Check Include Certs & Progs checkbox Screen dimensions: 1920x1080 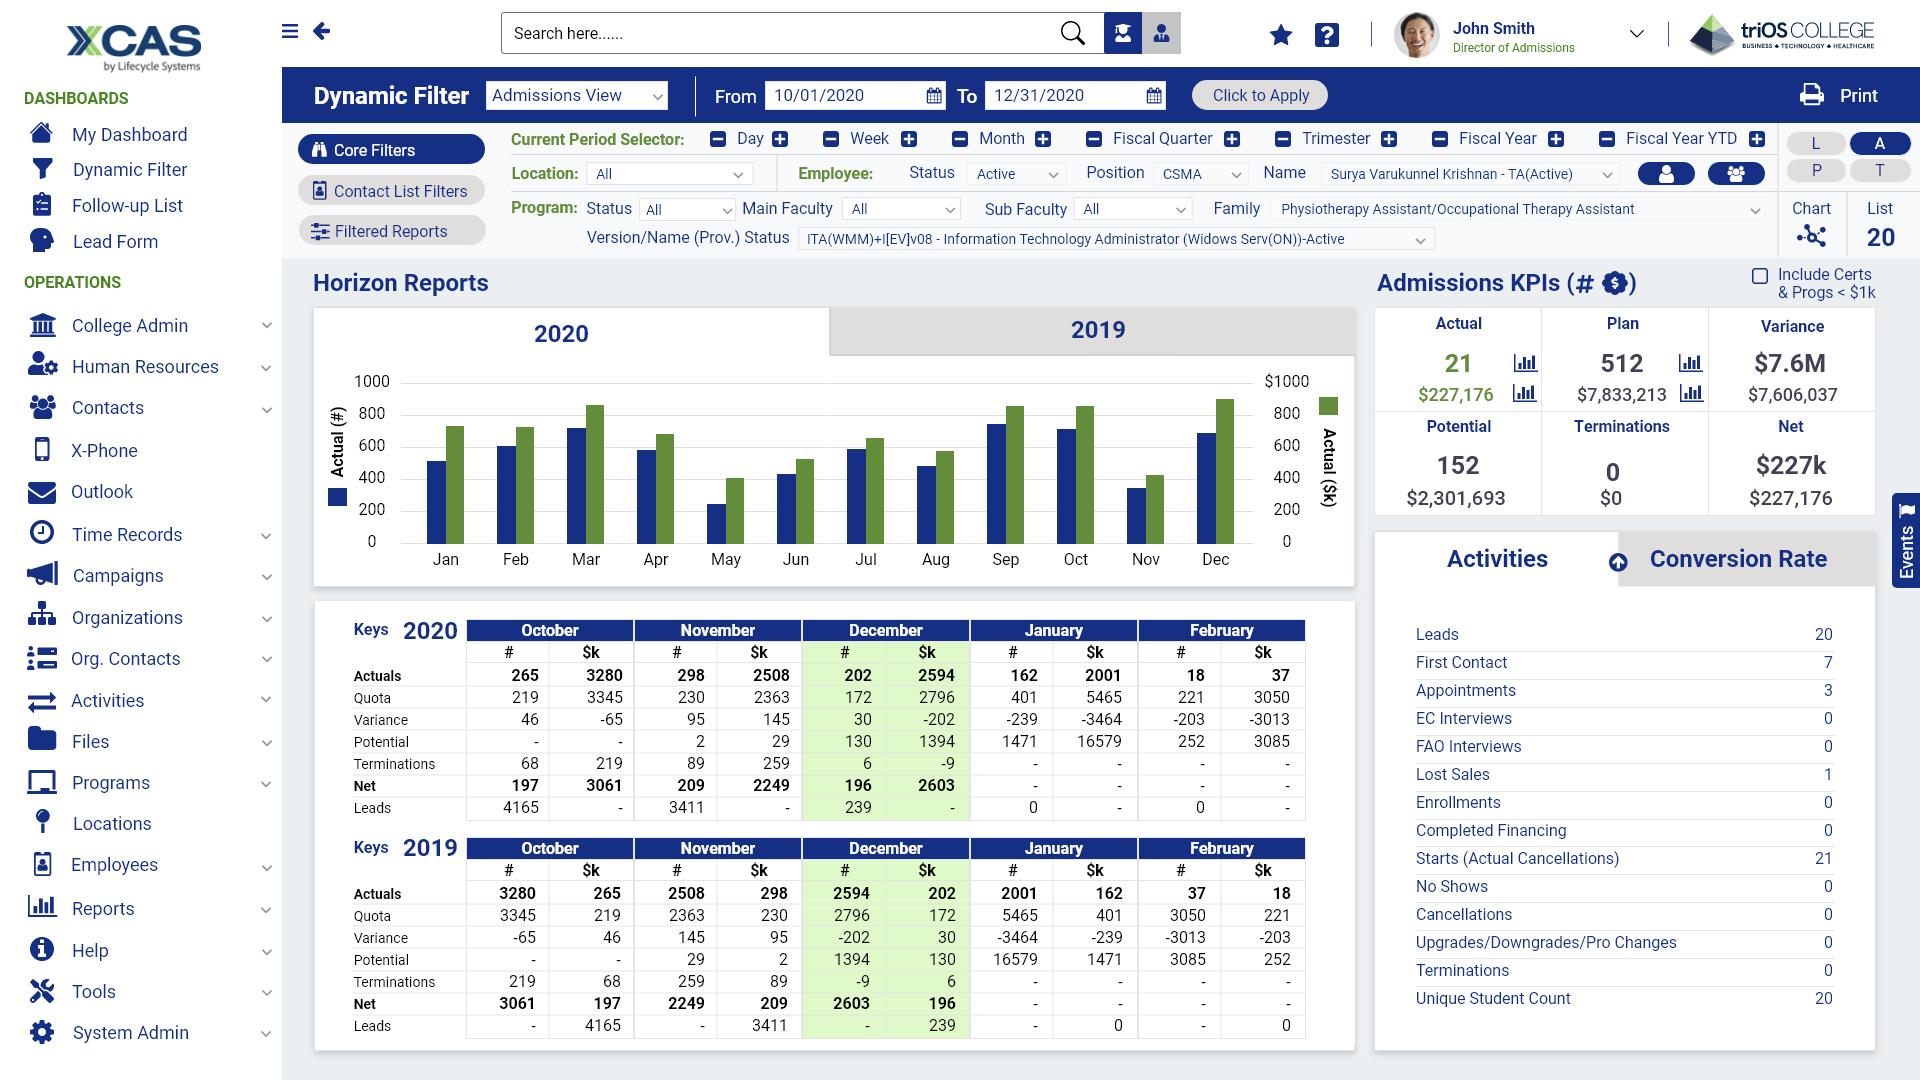point(1760,275)
